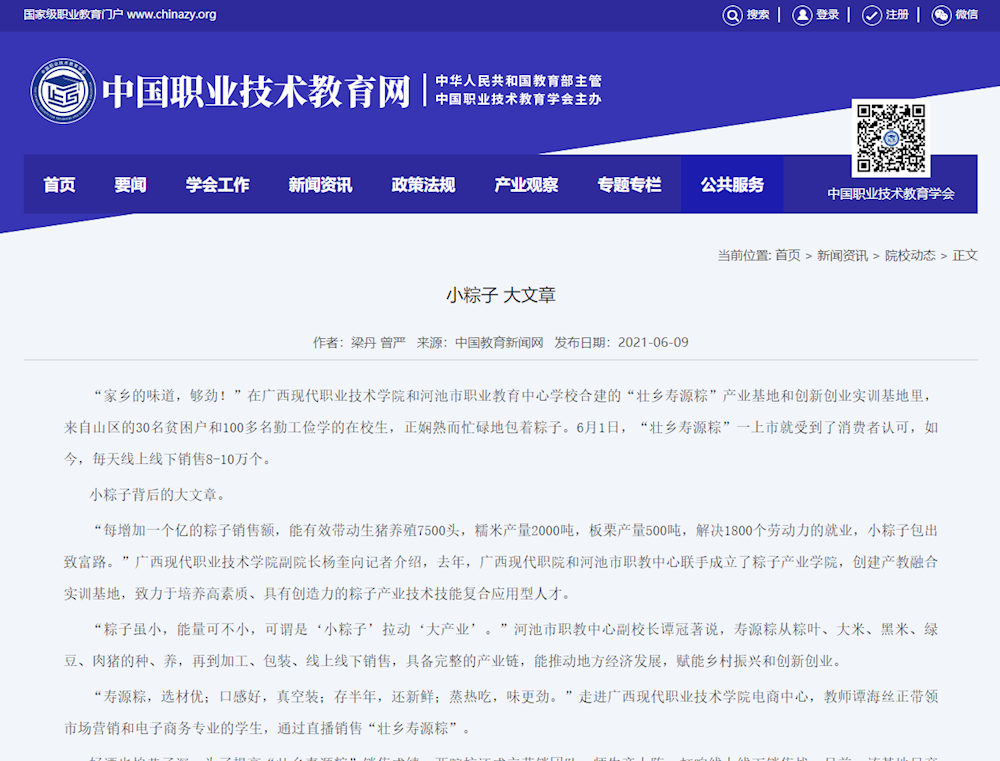
Task: Click 中国职业技术教育学会 label under QR code
Action: (x=890, y=194)
